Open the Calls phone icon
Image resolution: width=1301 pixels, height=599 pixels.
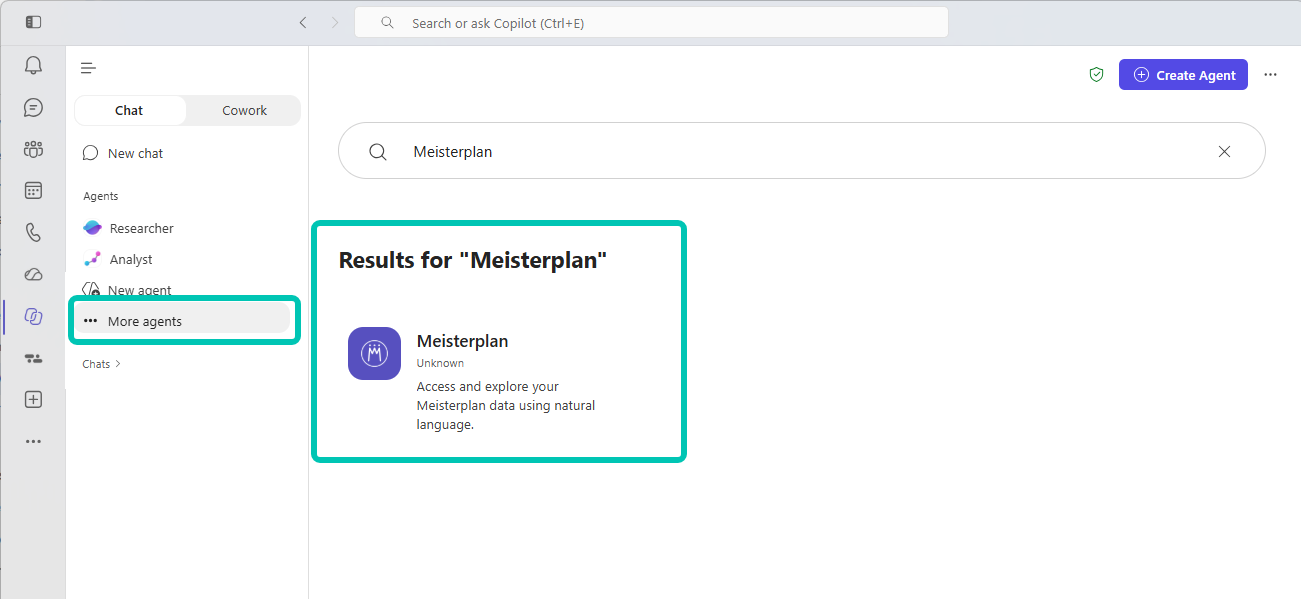click(x=33, y=233)
